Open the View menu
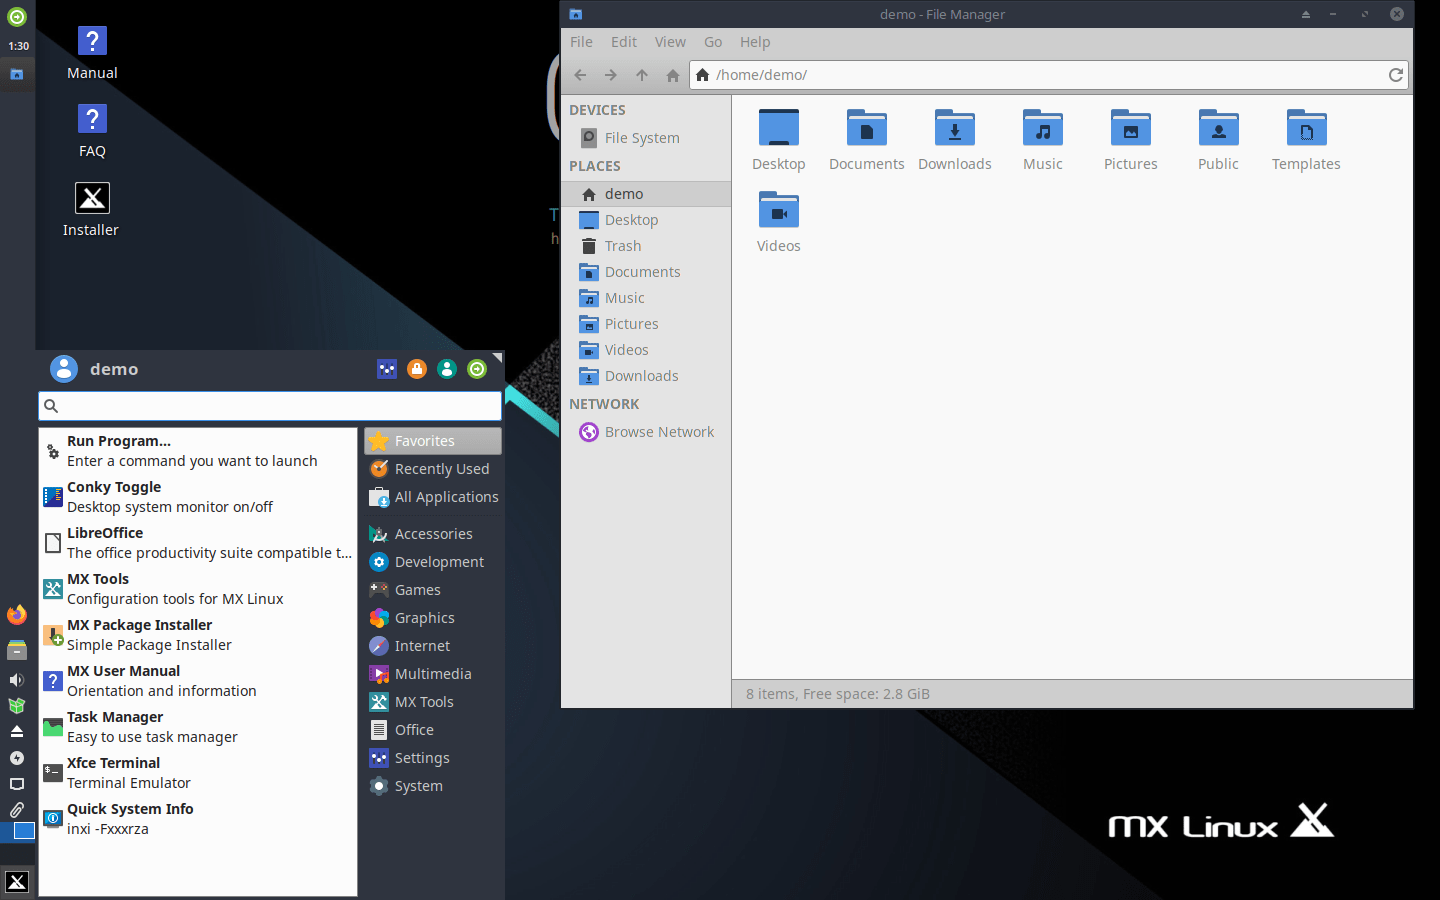Viewport: 1440px width, 900px height. pyautogui.click(x=670, y=42)
